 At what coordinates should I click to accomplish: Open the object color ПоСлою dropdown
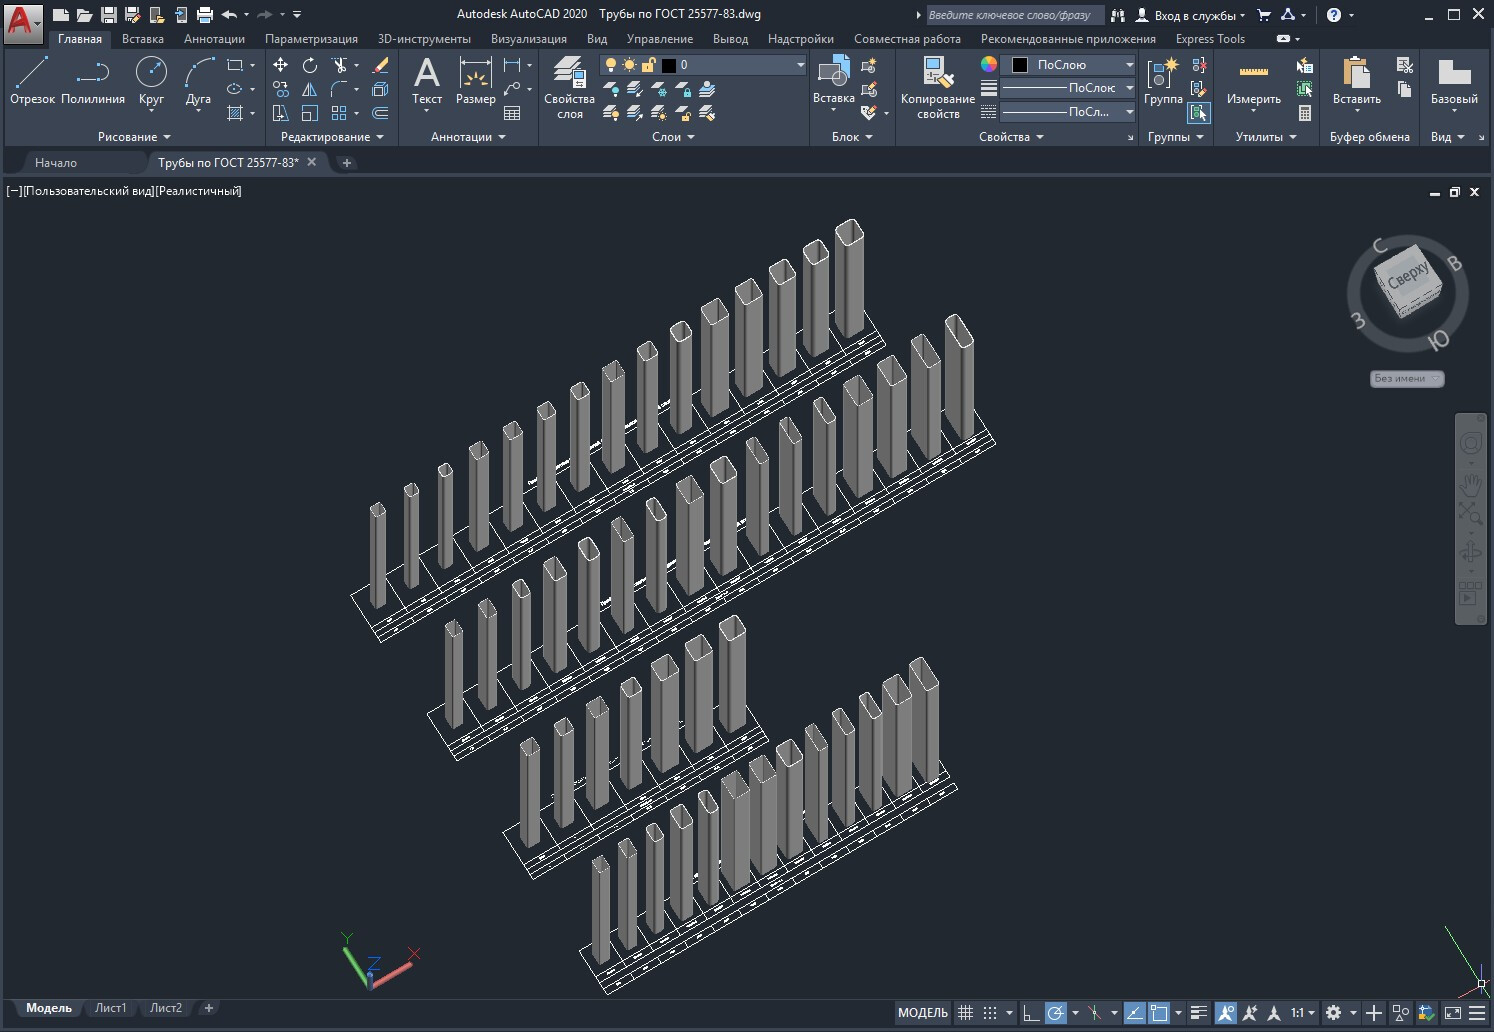pyautogui.click(x=1069, y=65)
